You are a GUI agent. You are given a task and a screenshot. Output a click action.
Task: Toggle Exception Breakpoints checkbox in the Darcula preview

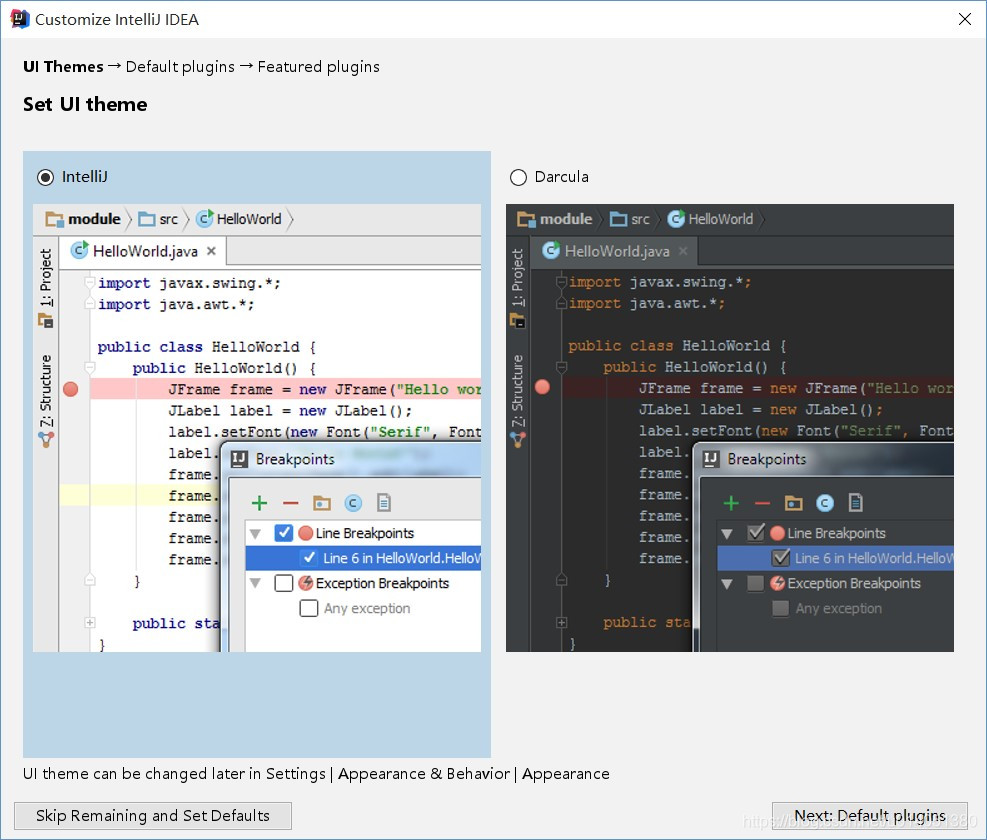click(x=755, y=583)
